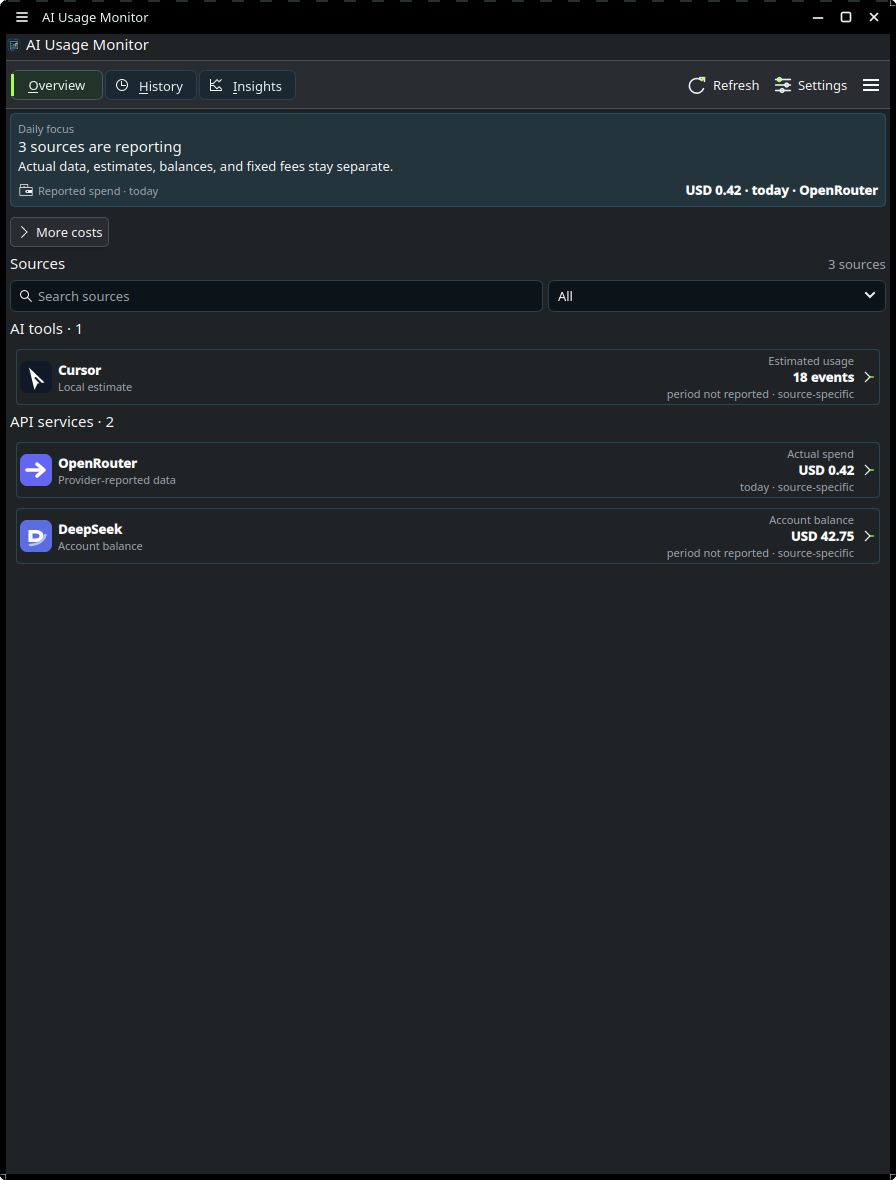The height and width of the screenshot is (1180, 896).
Task: Open the All filter dropdown
Action: click(716, 296)
